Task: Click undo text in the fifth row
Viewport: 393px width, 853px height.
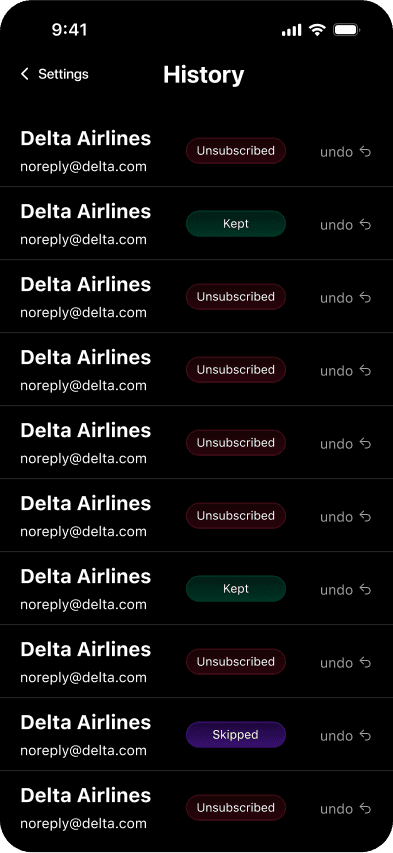Action: (336, 444)
